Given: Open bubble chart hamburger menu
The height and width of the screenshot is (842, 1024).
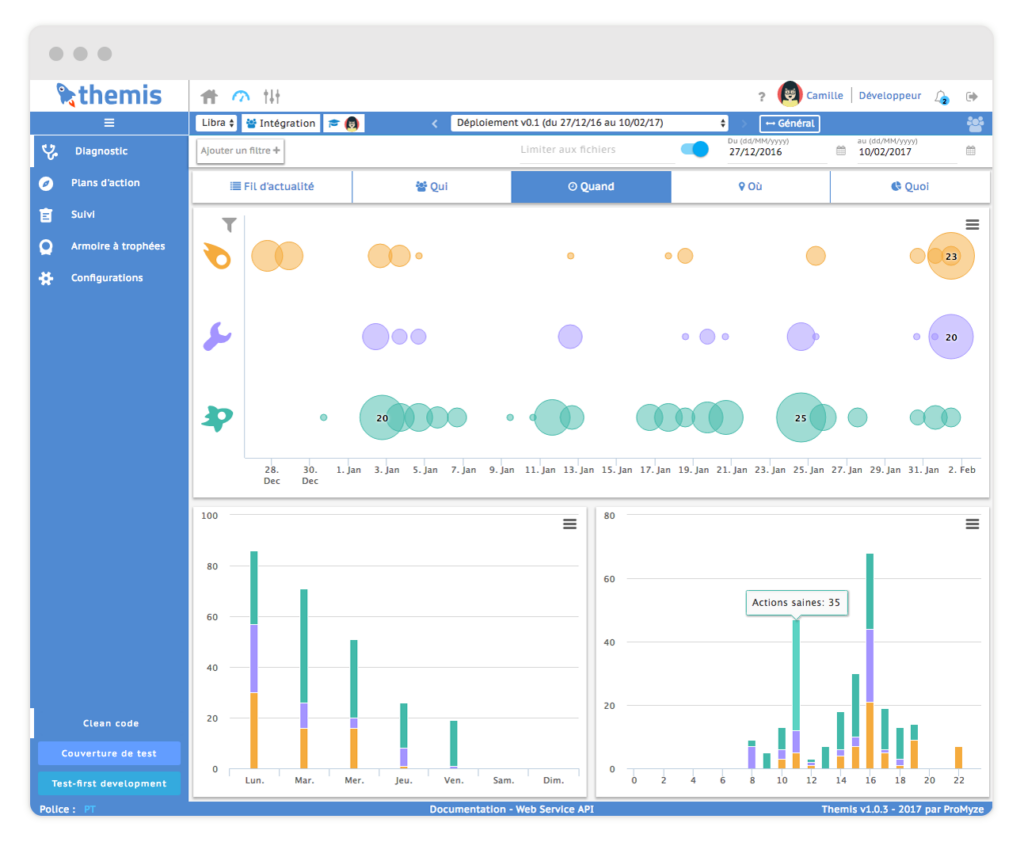Looking at the screenshot, I should pos(972,225).
